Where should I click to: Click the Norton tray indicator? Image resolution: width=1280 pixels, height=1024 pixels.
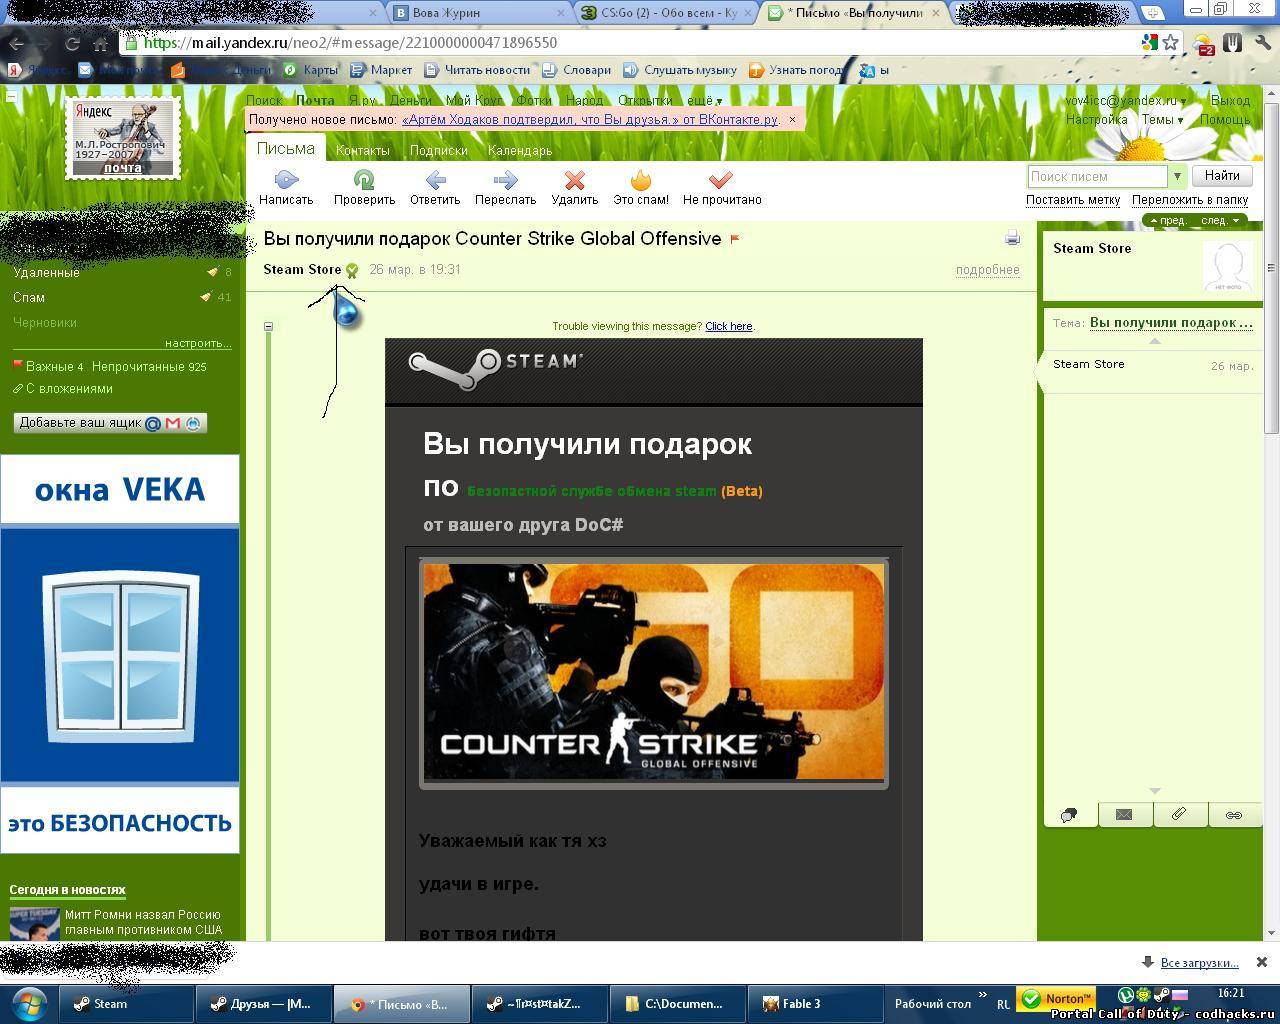tap(1057, 999)
